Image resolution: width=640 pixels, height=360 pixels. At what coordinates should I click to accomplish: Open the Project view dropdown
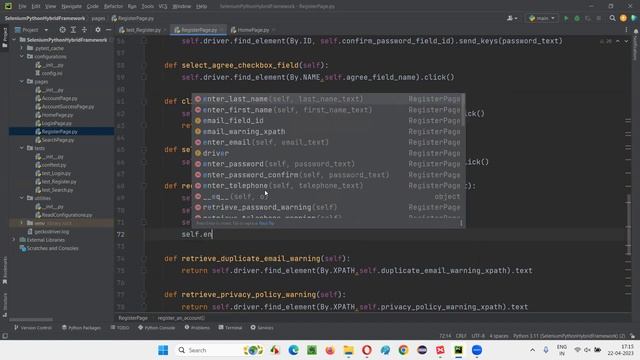32,30
